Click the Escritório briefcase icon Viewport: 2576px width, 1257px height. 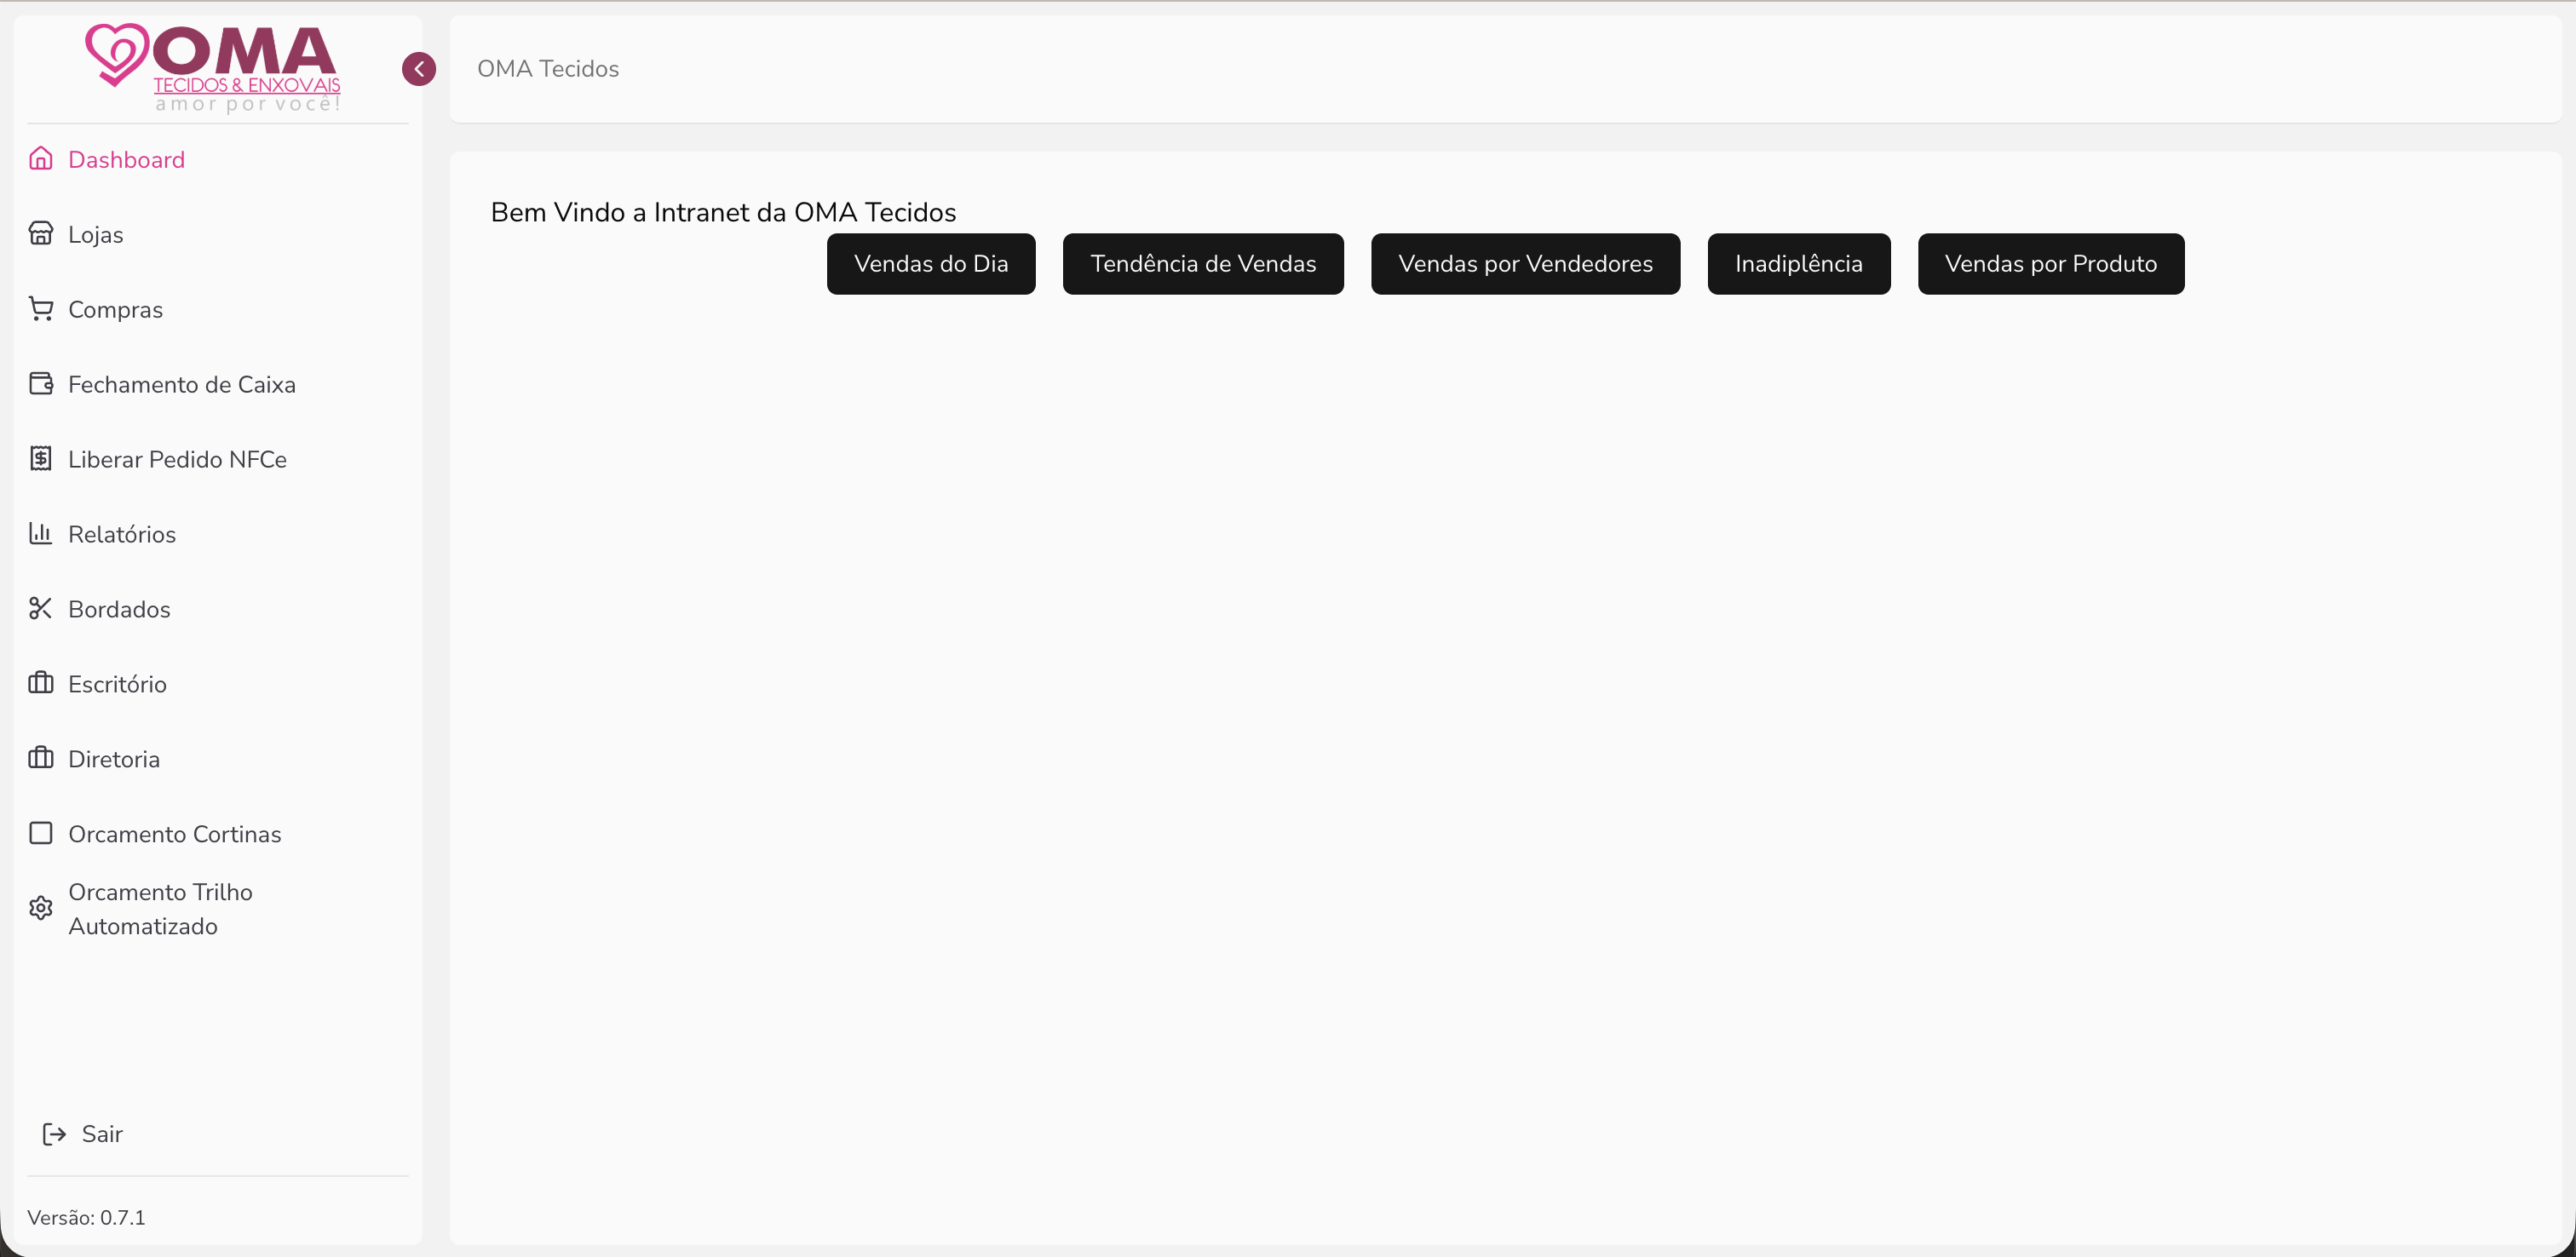pyautogui.click(x=41, y=684)
